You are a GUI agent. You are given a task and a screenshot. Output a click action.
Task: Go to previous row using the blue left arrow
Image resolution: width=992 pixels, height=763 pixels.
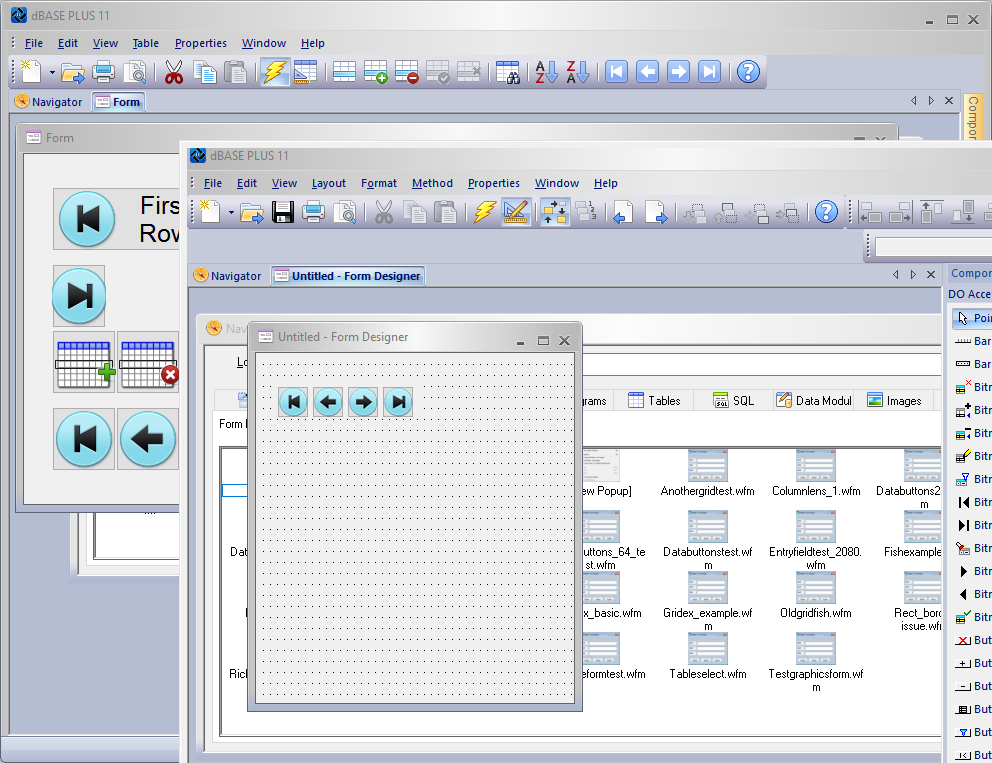coord(647,72)
